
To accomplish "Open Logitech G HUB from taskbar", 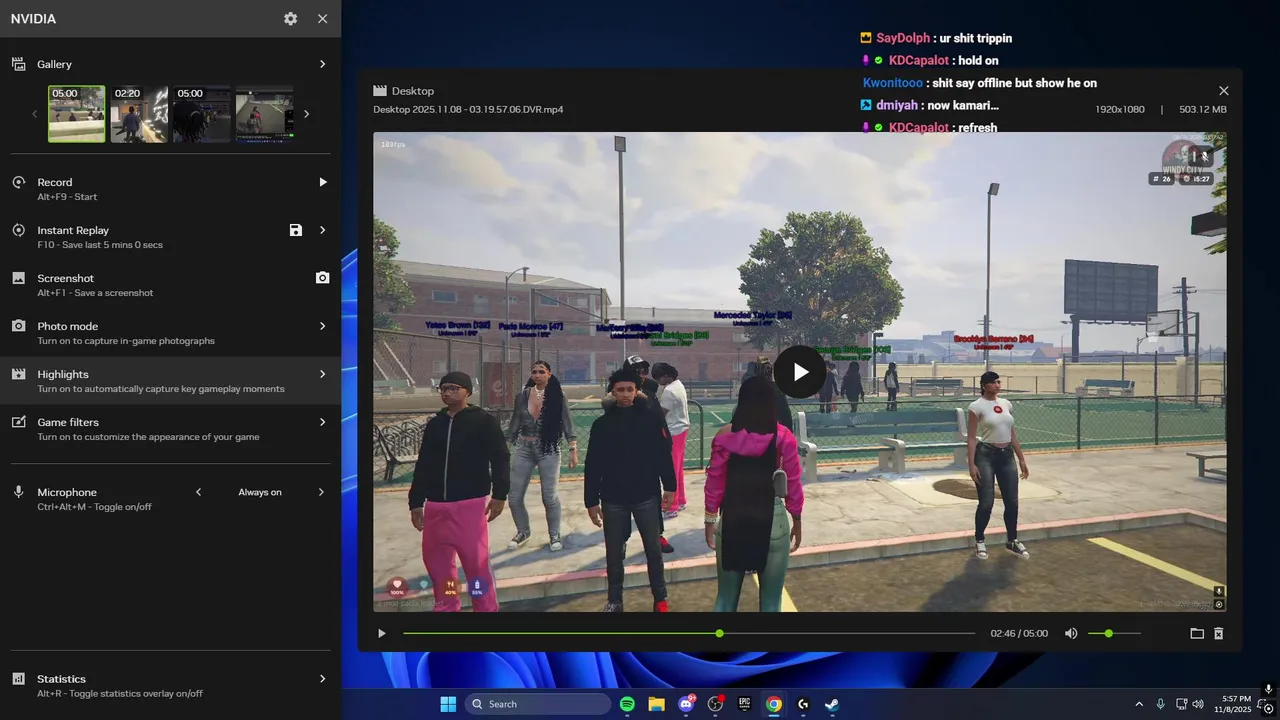I will pos(803,704).
